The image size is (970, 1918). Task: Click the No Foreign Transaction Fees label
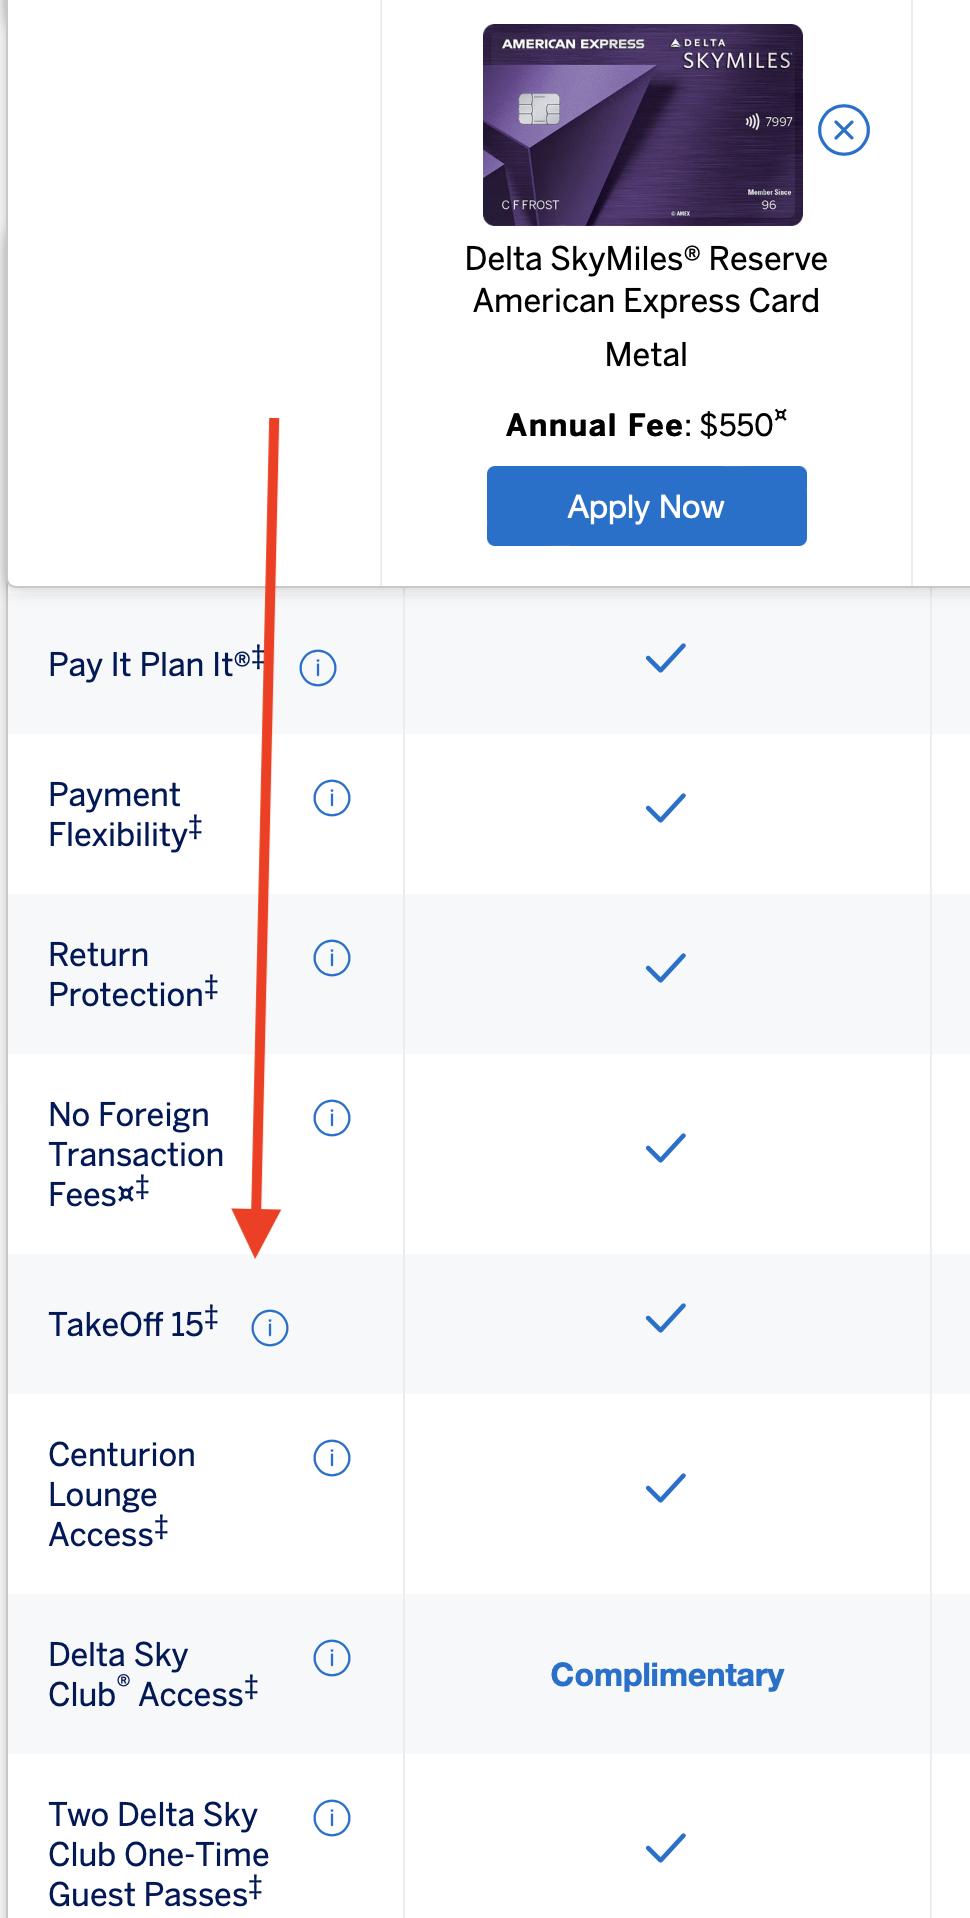click(x=136, y=1154)
